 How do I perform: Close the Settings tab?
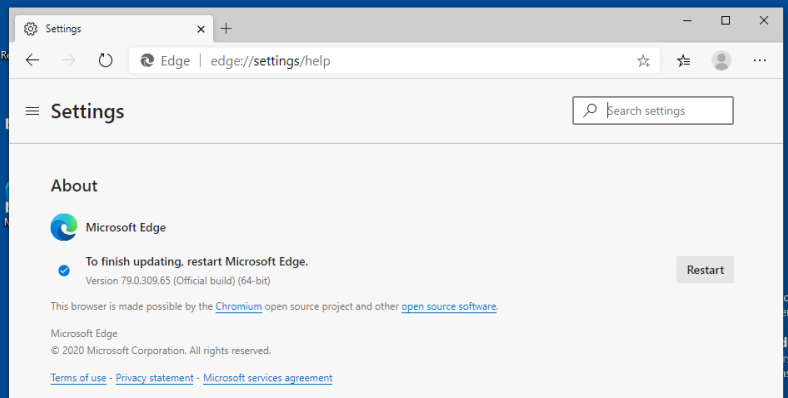[x=201, y=29]
